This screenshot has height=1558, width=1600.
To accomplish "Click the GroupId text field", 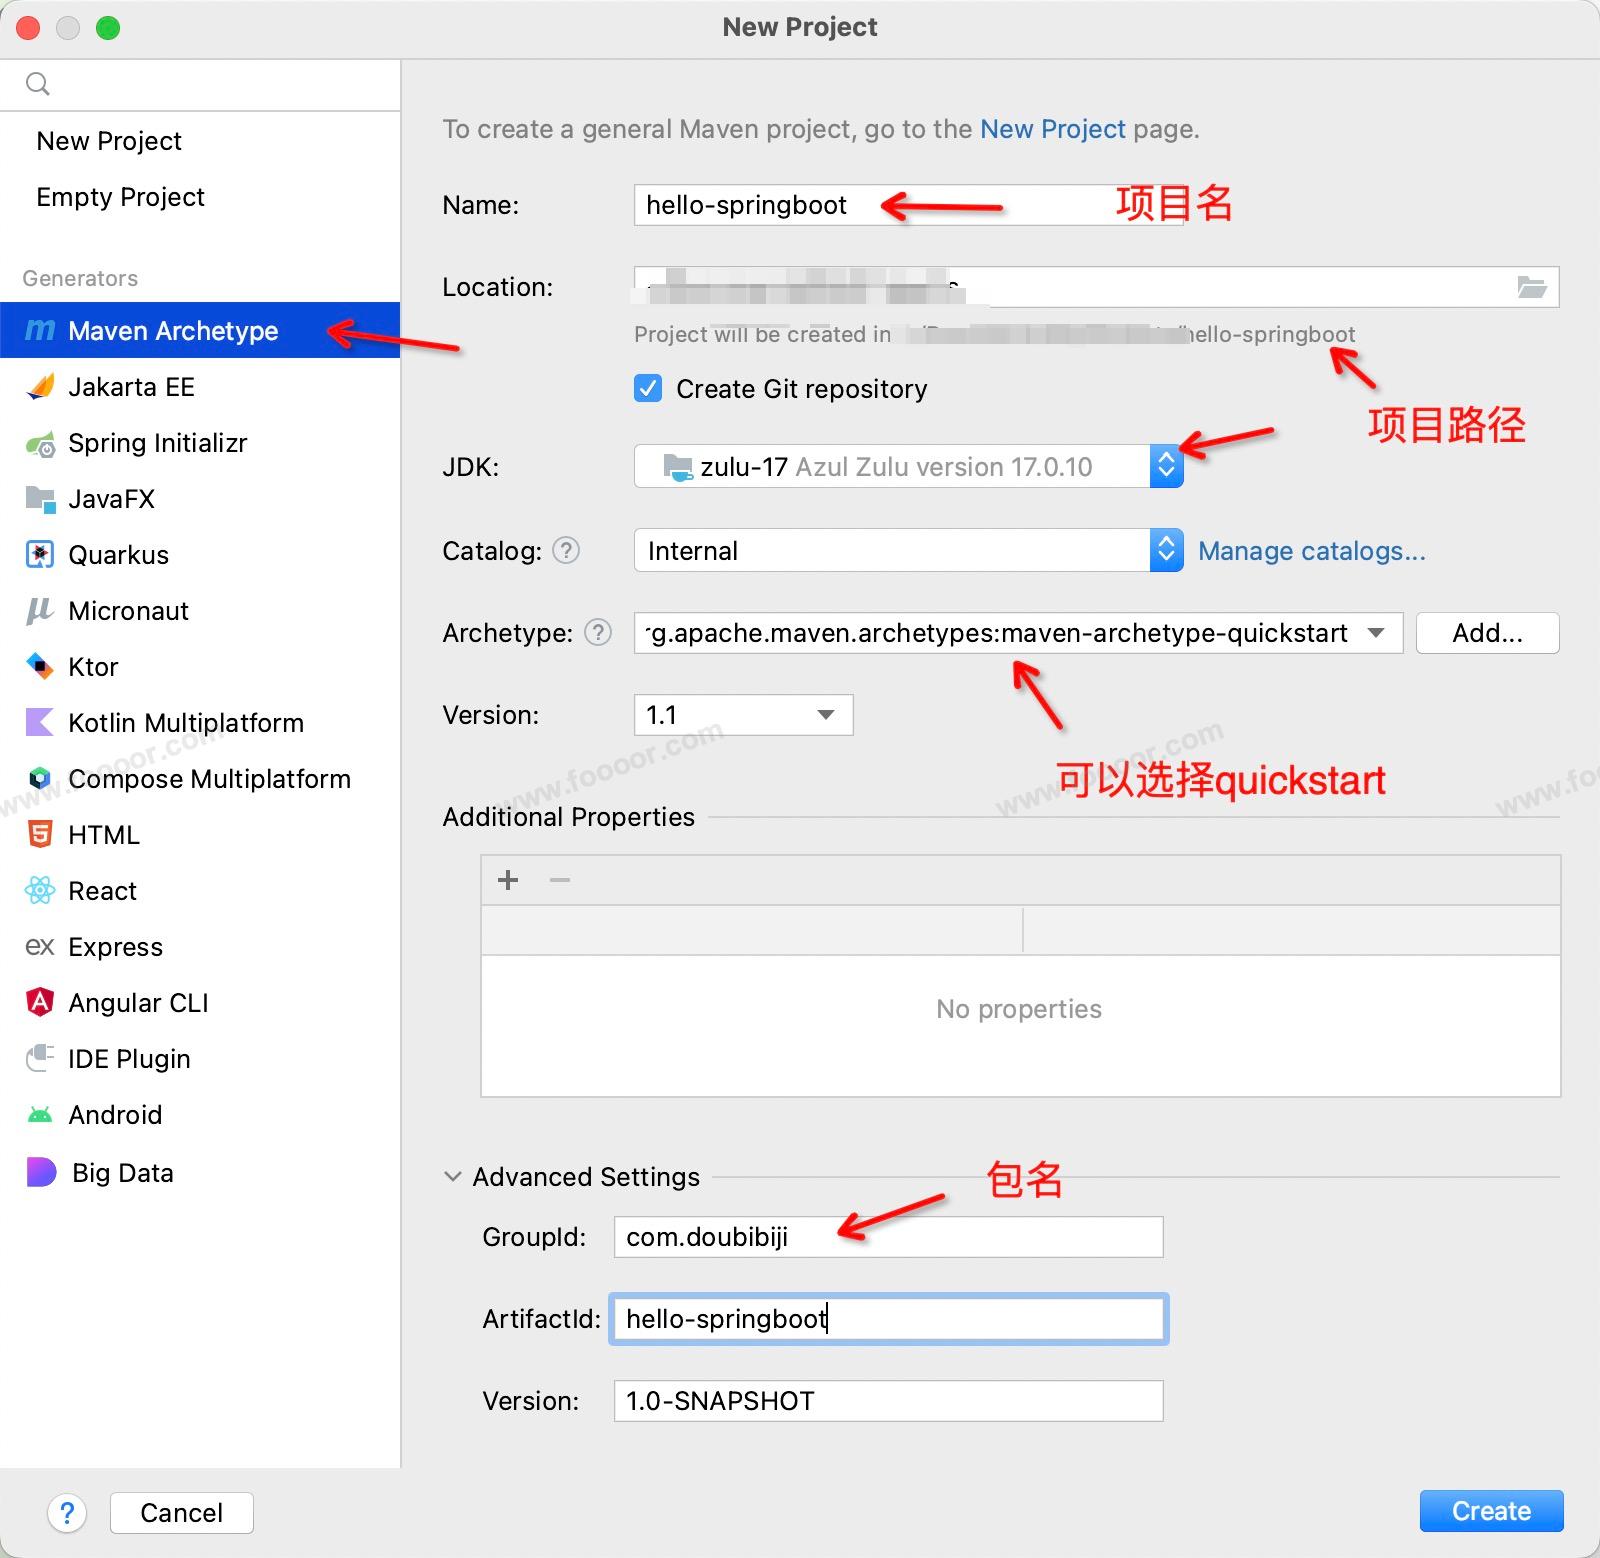I will tap(888, 1237).
